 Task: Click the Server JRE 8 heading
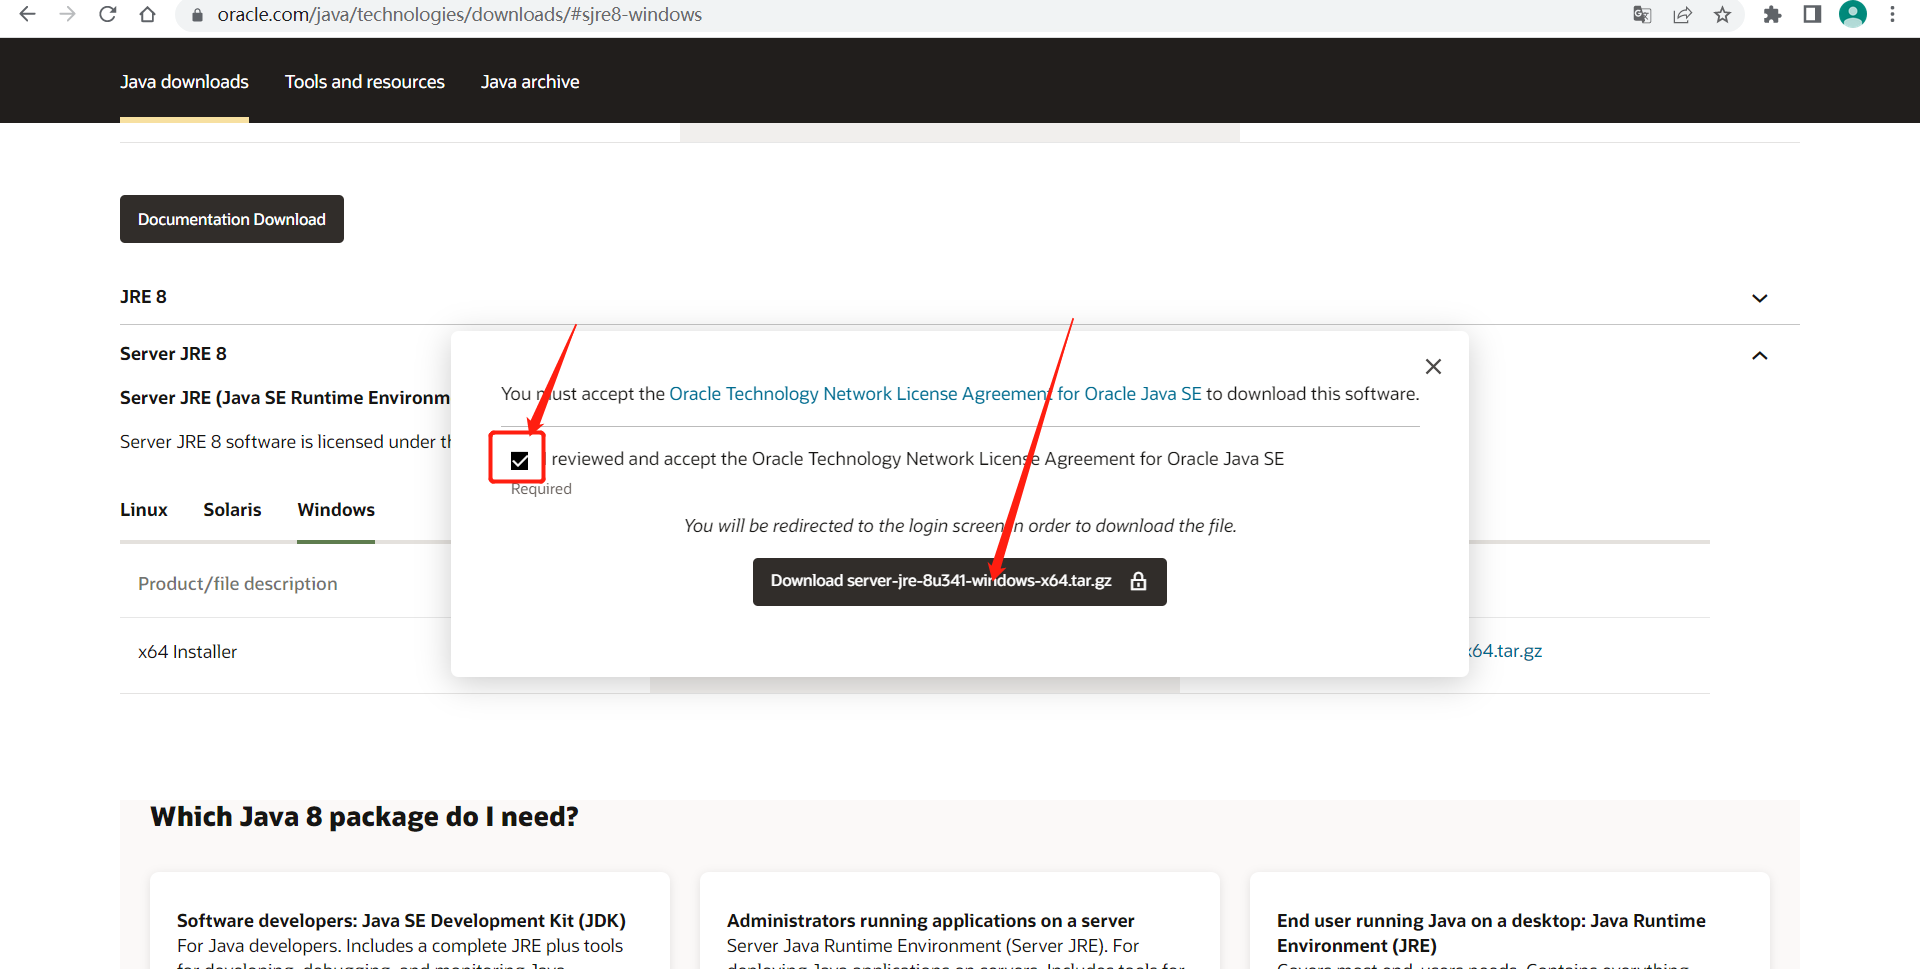(x=173, y=354)
